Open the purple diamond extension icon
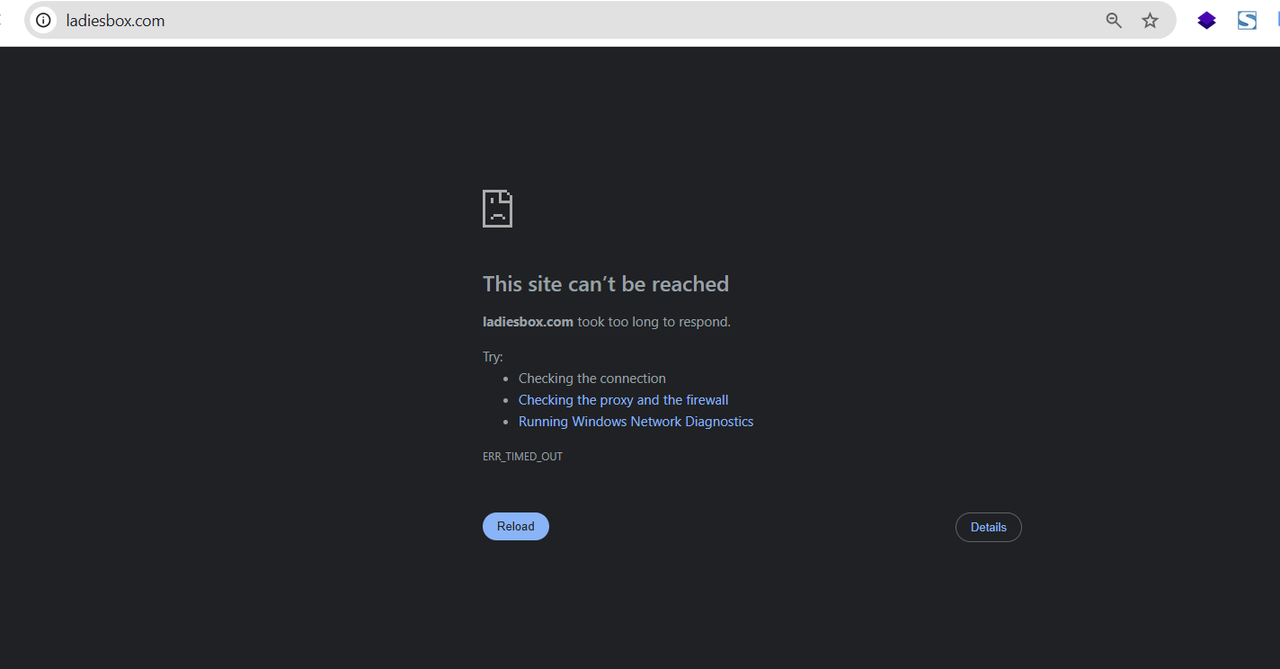1280x669 pixels. (1207, 20)
